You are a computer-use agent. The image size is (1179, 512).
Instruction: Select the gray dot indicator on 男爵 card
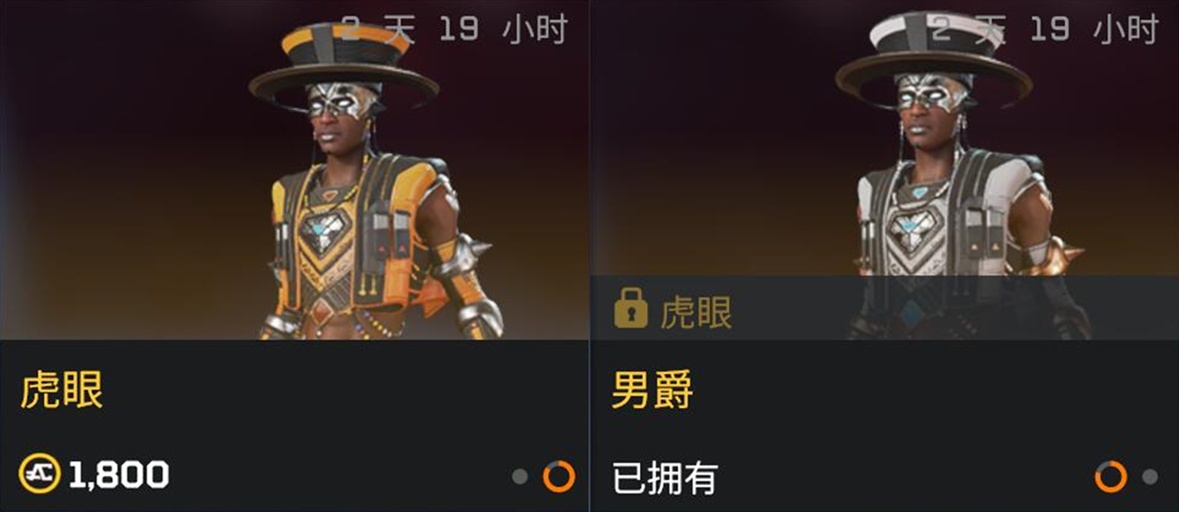1150,477
